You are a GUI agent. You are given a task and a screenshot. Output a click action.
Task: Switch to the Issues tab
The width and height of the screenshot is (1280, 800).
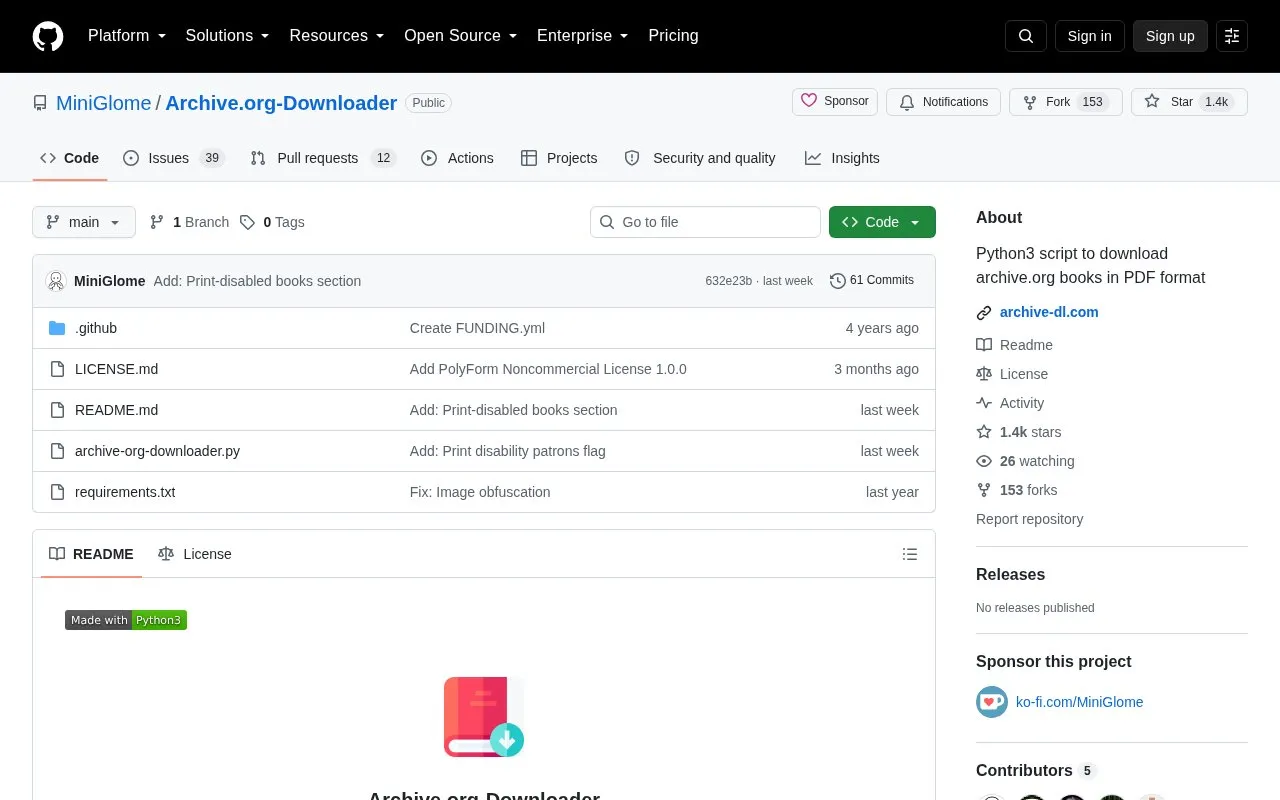pos(173,158)
